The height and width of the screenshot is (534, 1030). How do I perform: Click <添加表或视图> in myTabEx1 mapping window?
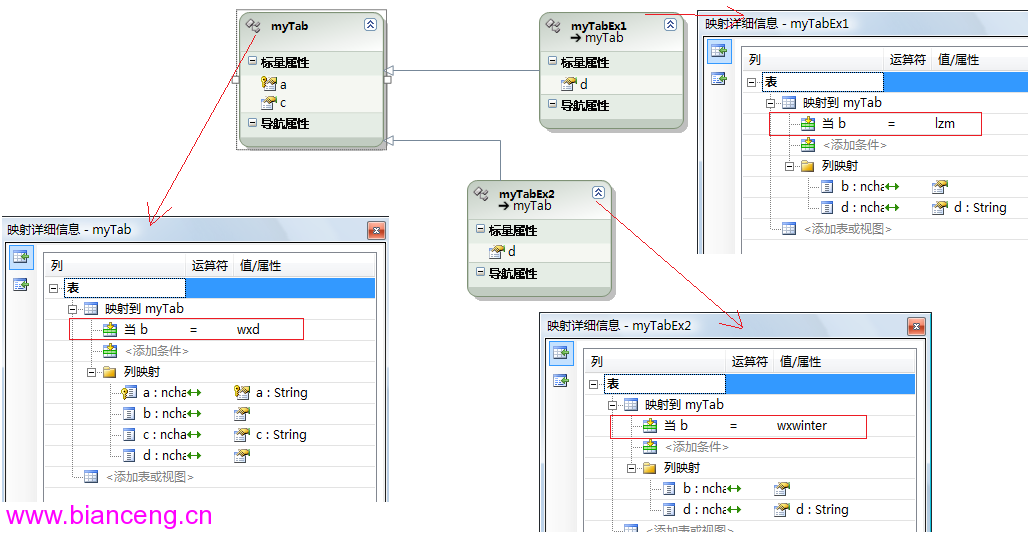pyautogui.click(x=848, y=229)
